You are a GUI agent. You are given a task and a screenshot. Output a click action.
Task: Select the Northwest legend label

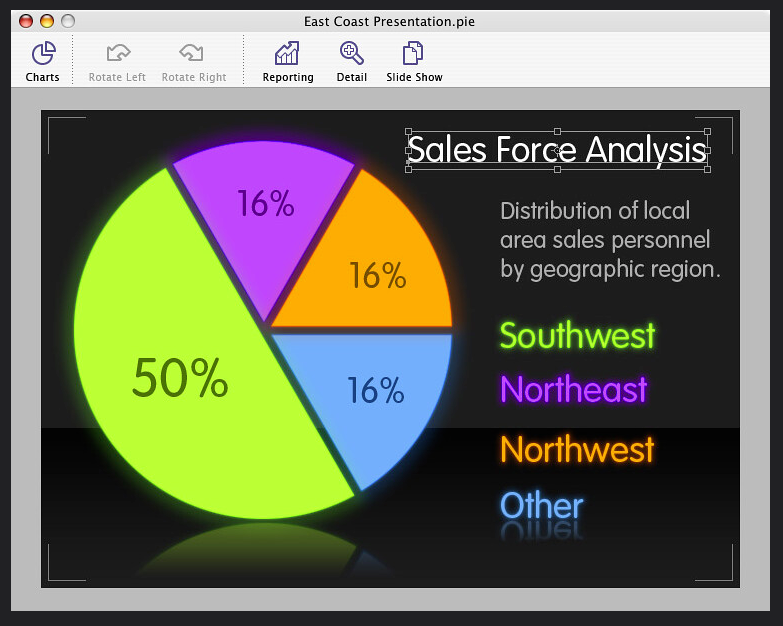click(x=577, y=449)
